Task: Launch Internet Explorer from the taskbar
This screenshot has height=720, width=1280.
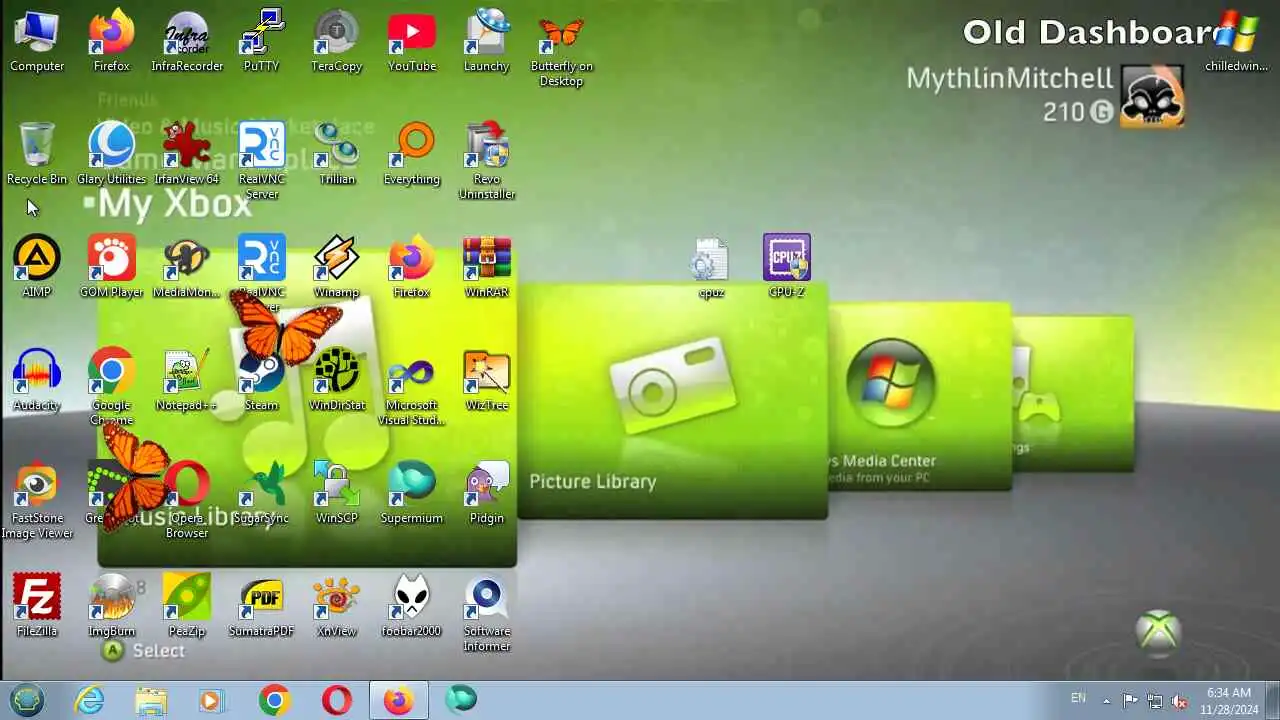Action: pyautogui.click(x=90, y=700)
